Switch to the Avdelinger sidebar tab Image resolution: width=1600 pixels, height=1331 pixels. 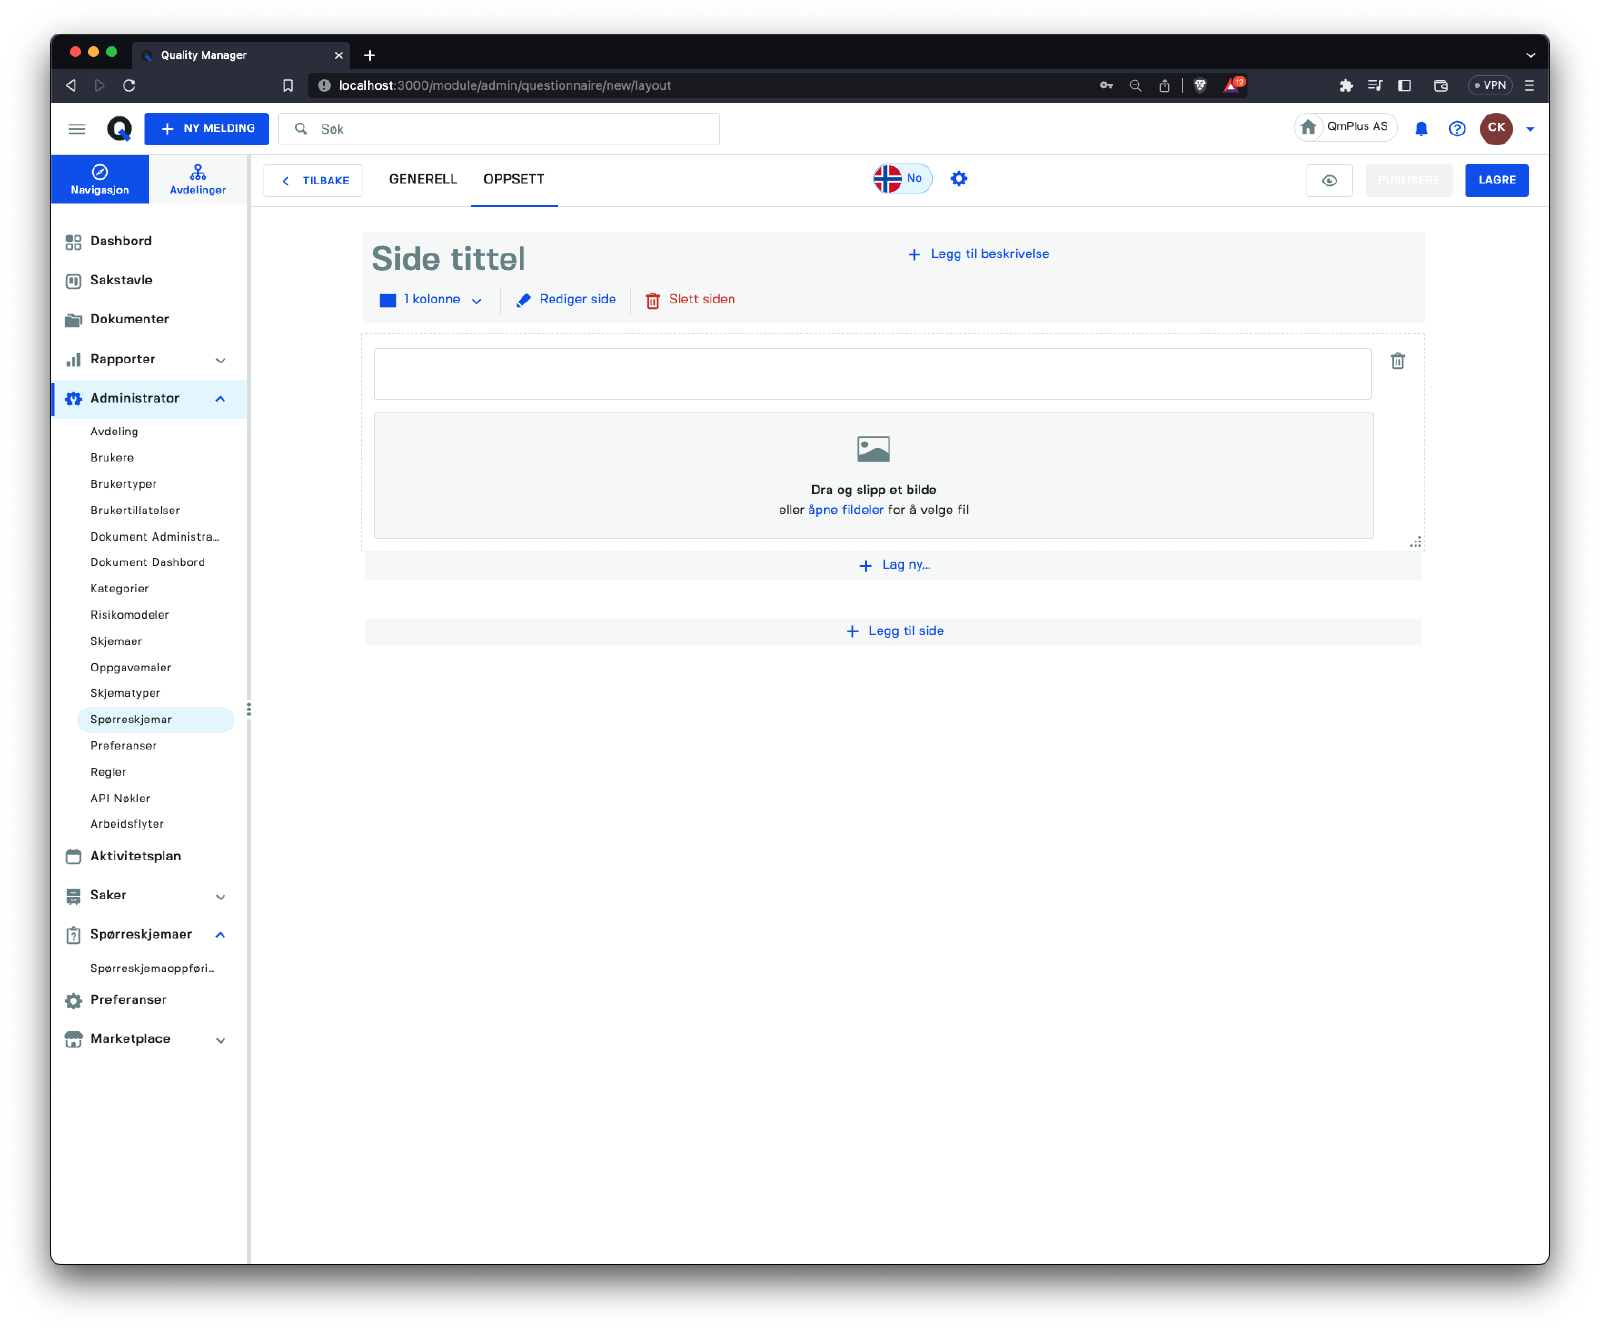pyautogui.click(x=198, y=179)
